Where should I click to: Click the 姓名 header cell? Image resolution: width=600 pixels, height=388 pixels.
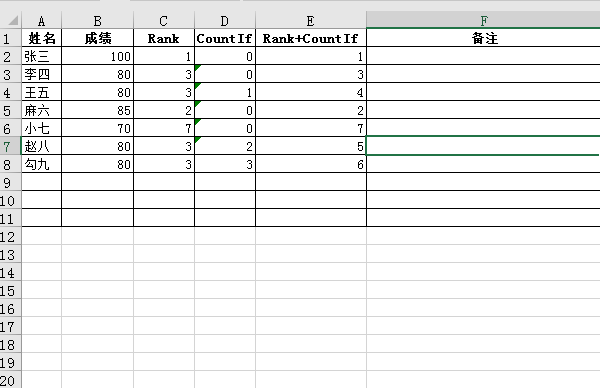click(x=41, y=38)
